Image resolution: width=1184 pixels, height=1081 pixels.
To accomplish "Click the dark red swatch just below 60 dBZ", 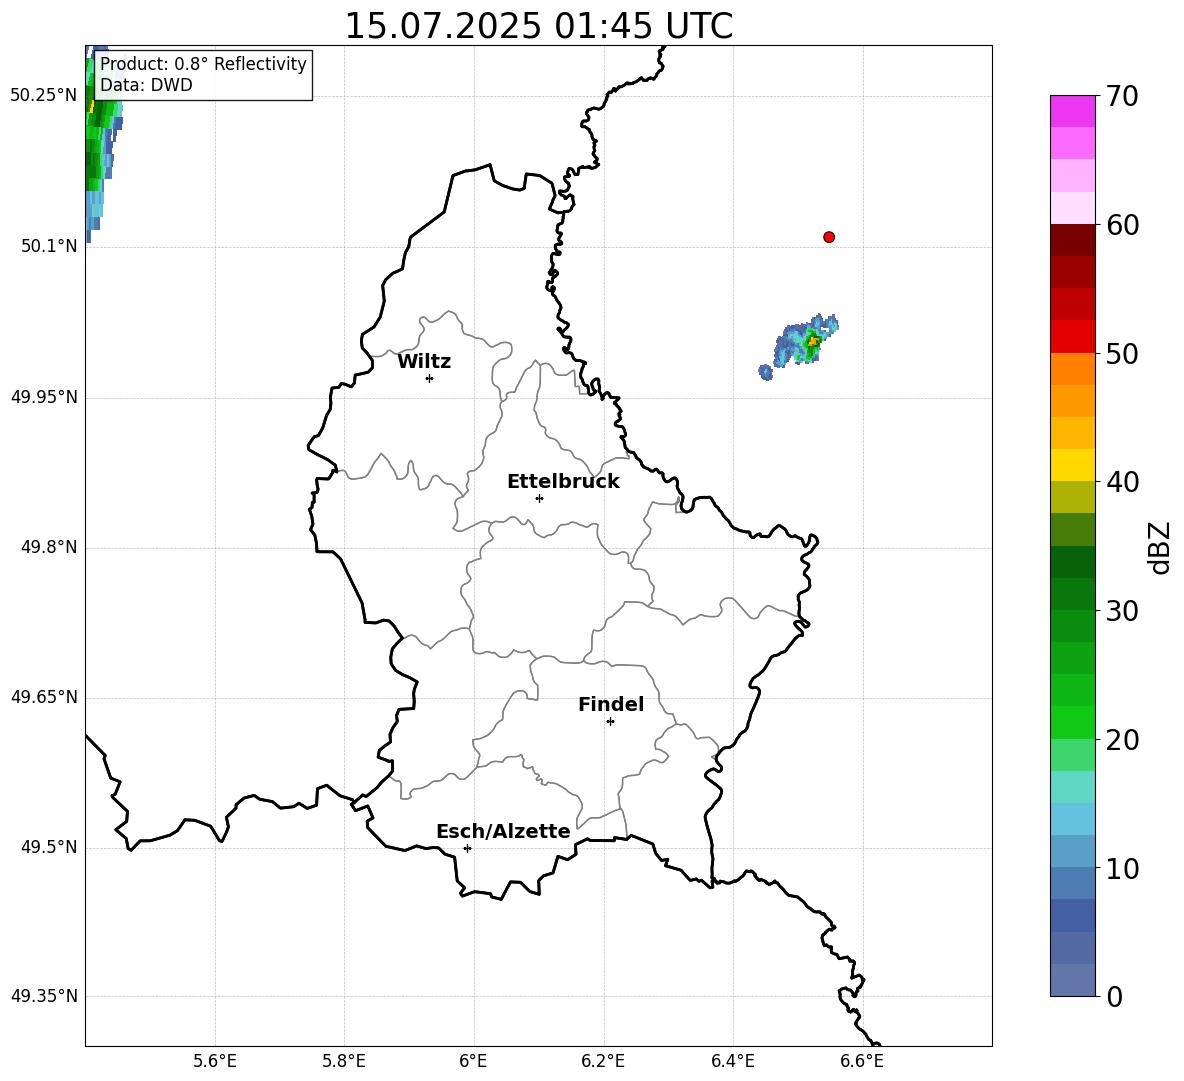I will [1073, 240].
